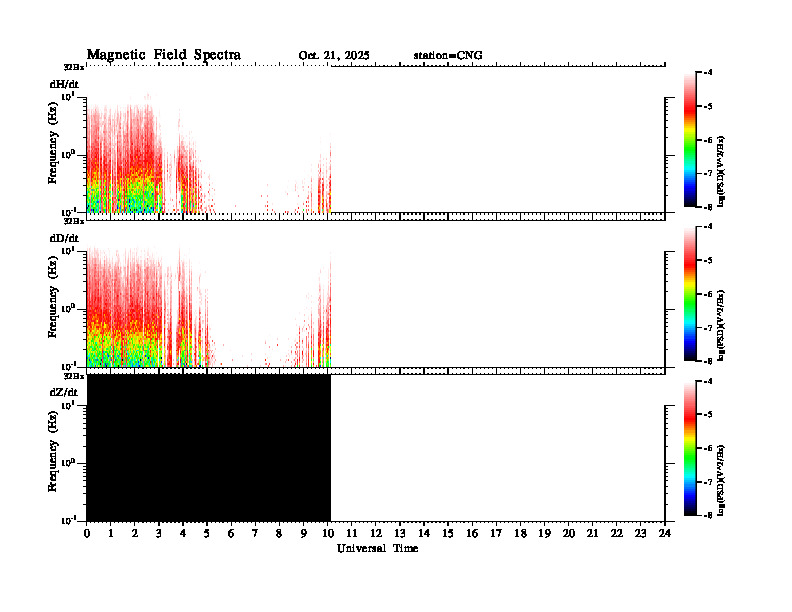Viewport: 792px width, 612px height.
Task: Click hour "9" on the time axis
Action: tap(304, 534)
